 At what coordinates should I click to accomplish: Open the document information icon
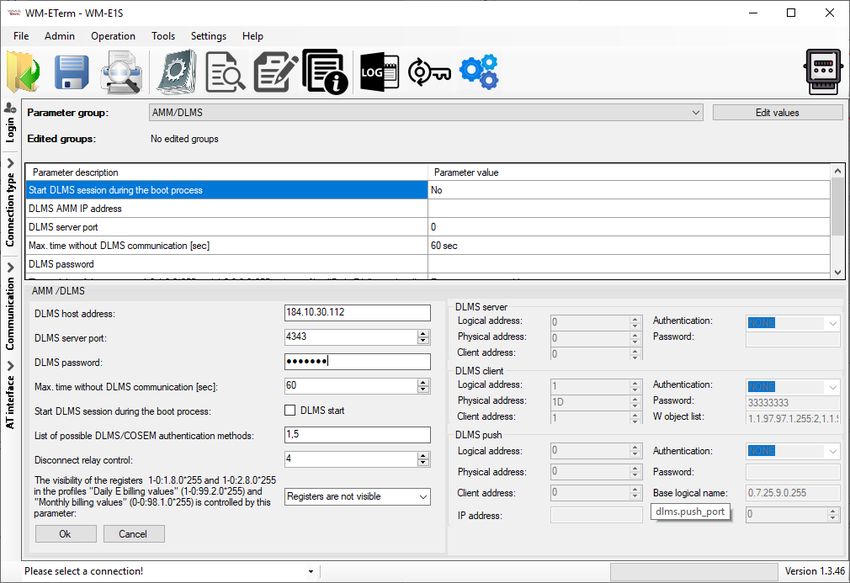click(325, 72)
